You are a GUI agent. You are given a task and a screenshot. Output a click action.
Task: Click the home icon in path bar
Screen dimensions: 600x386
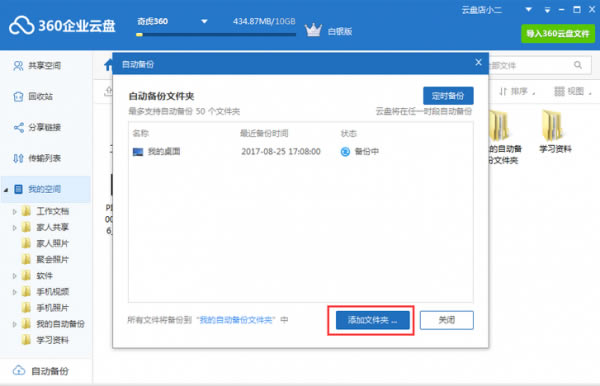point(109,65)
